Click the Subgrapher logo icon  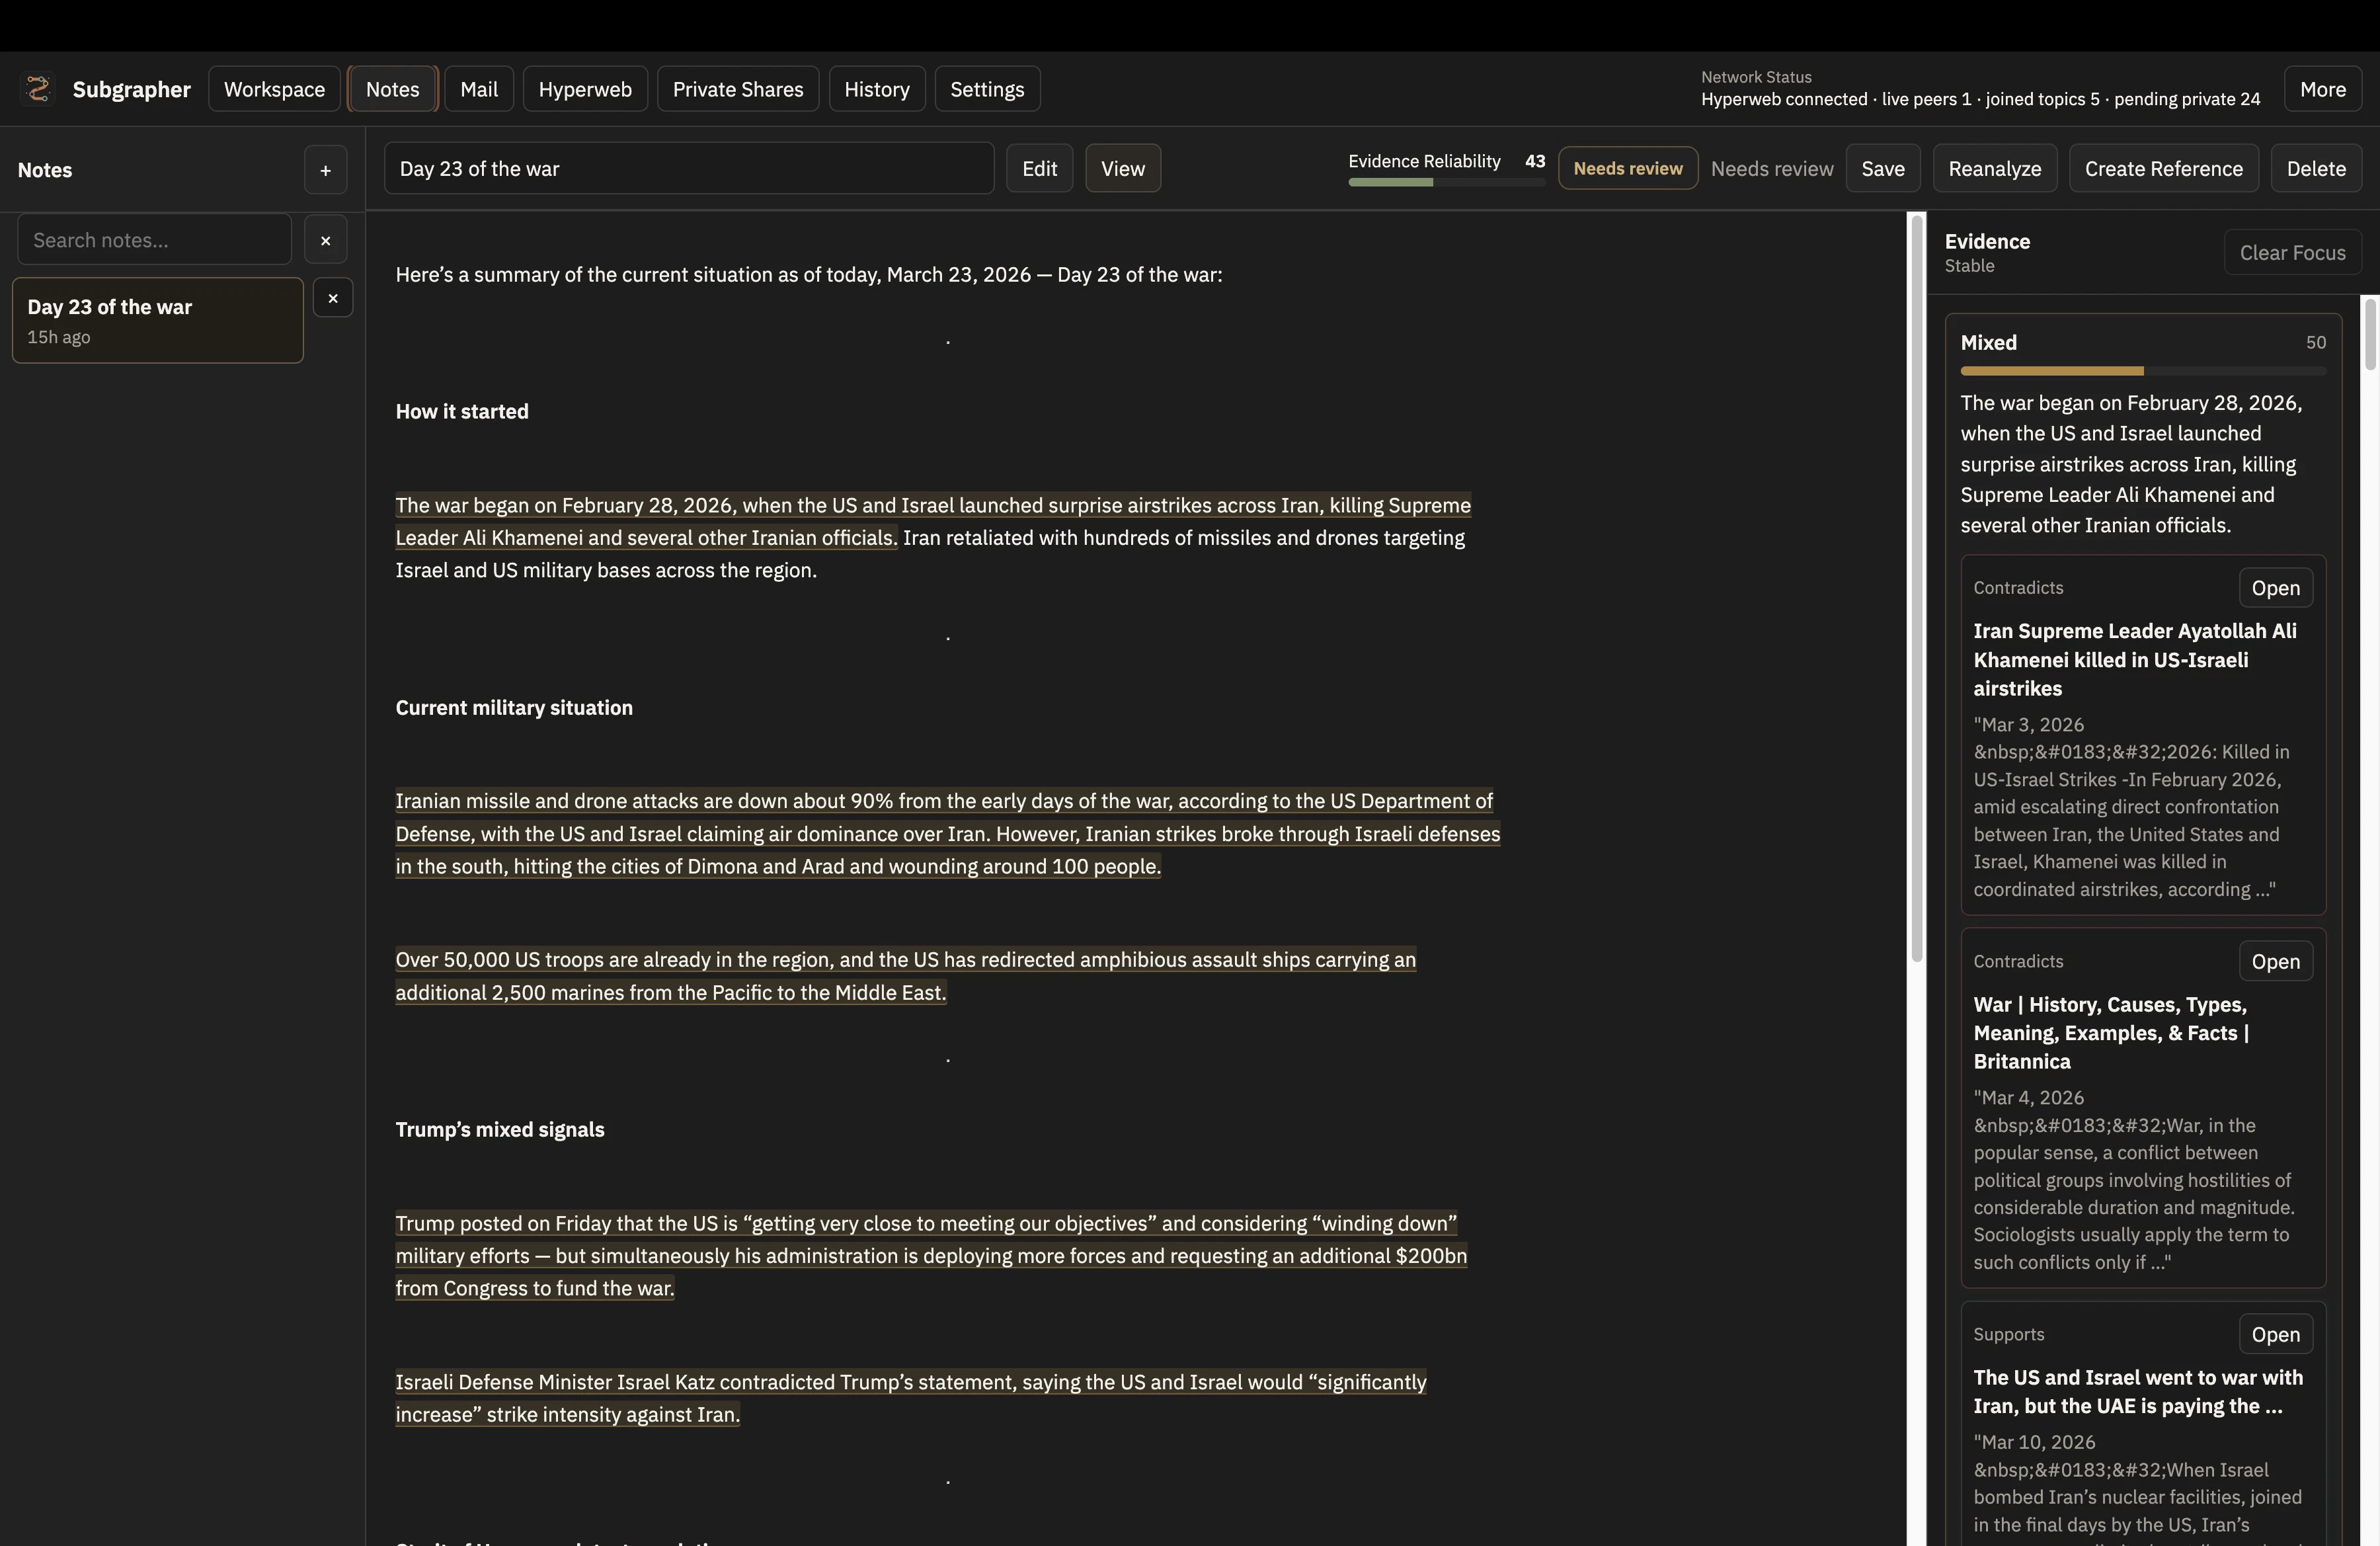pyautogui.click(x=38, y=88)
